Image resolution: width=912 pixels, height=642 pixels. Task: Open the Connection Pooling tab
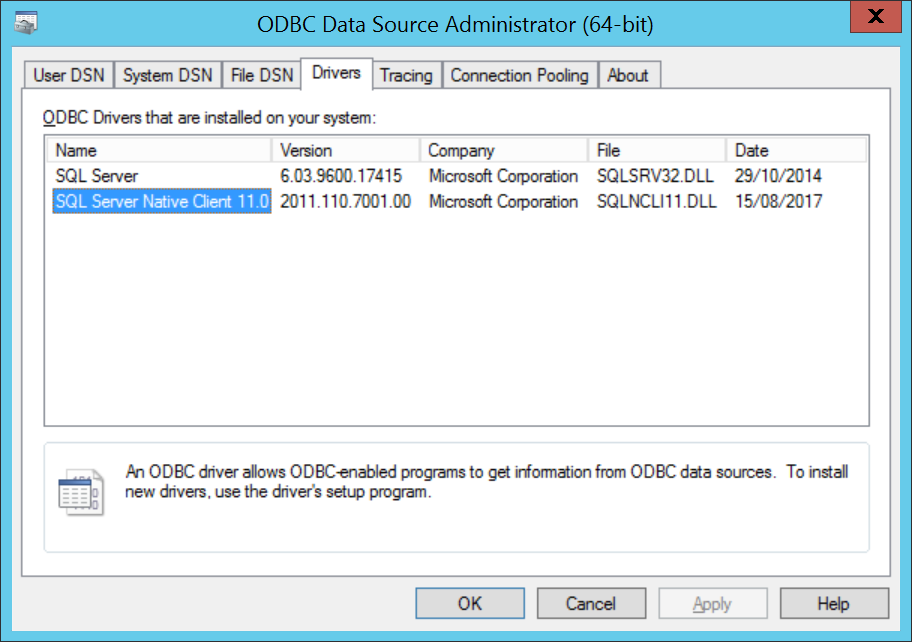coord(519,75)
